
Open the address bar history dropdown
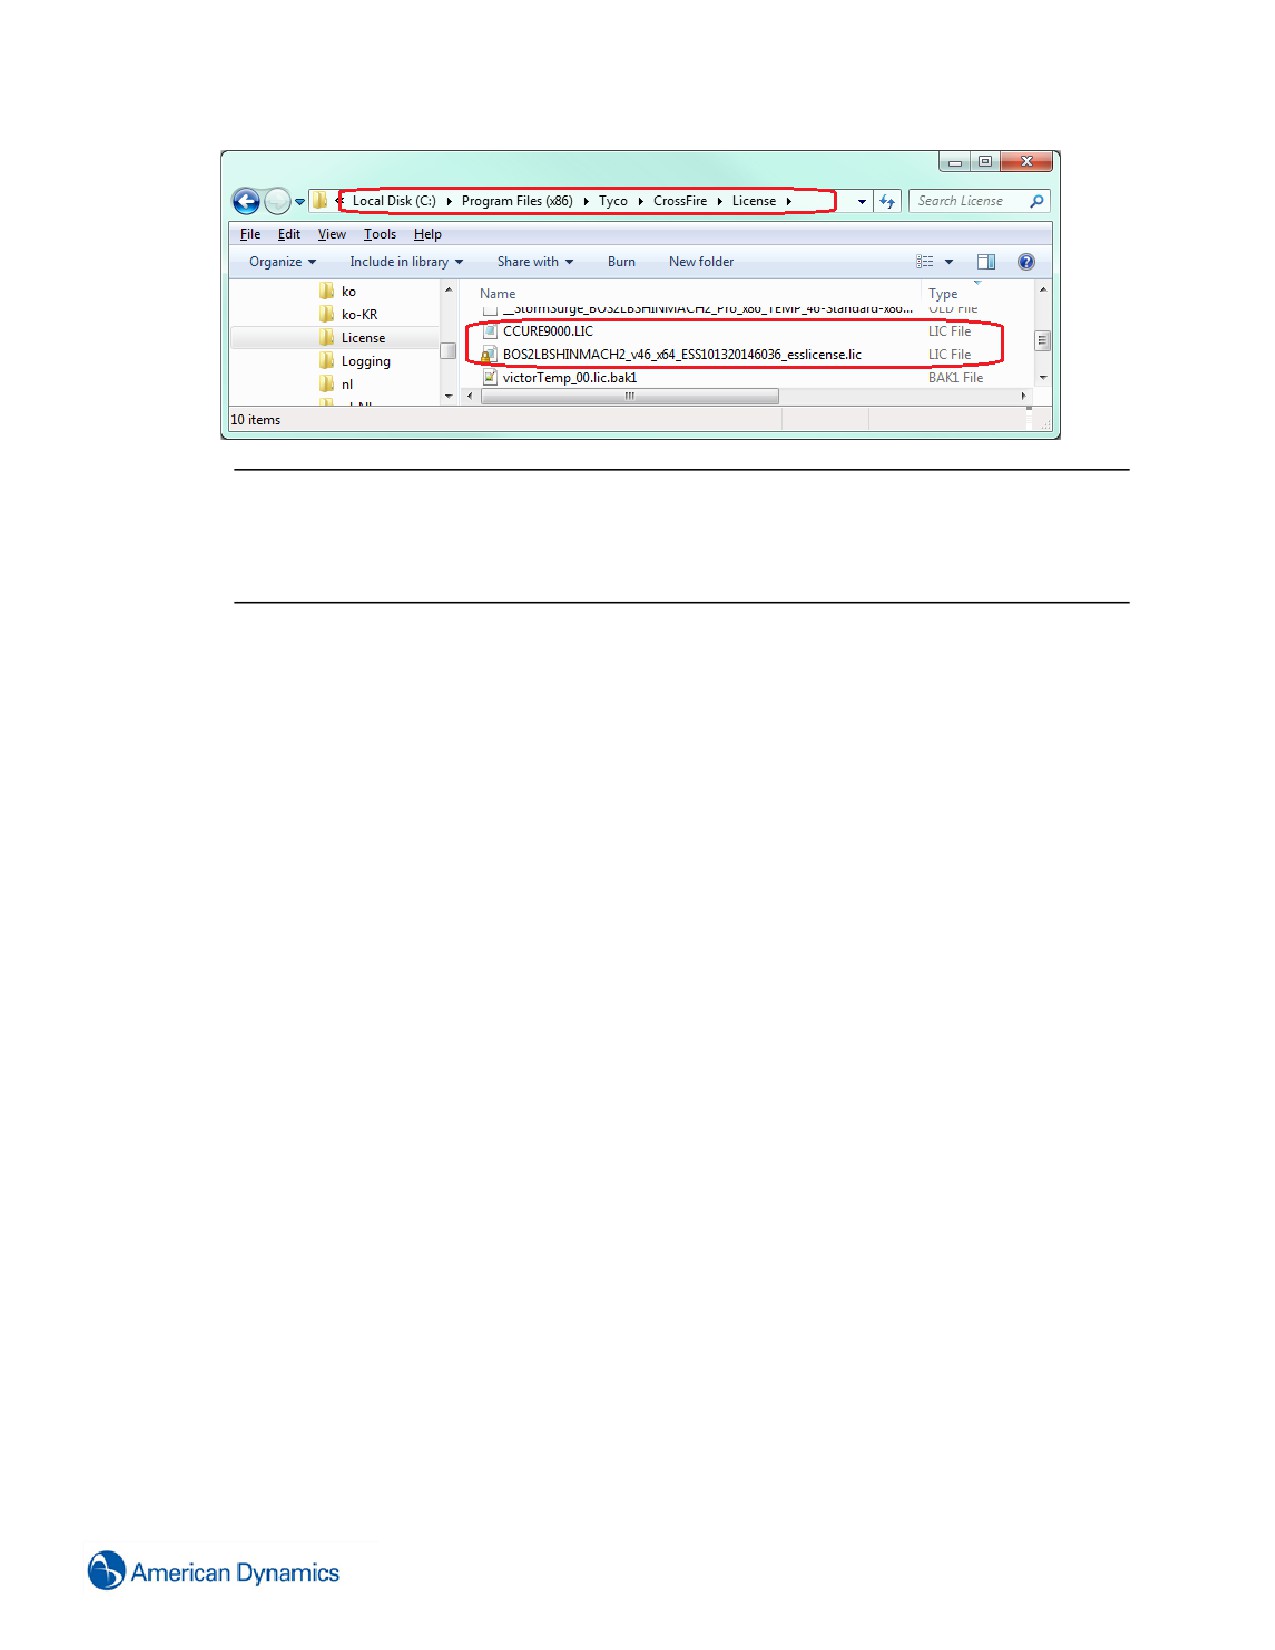click(x=862, y=202)
